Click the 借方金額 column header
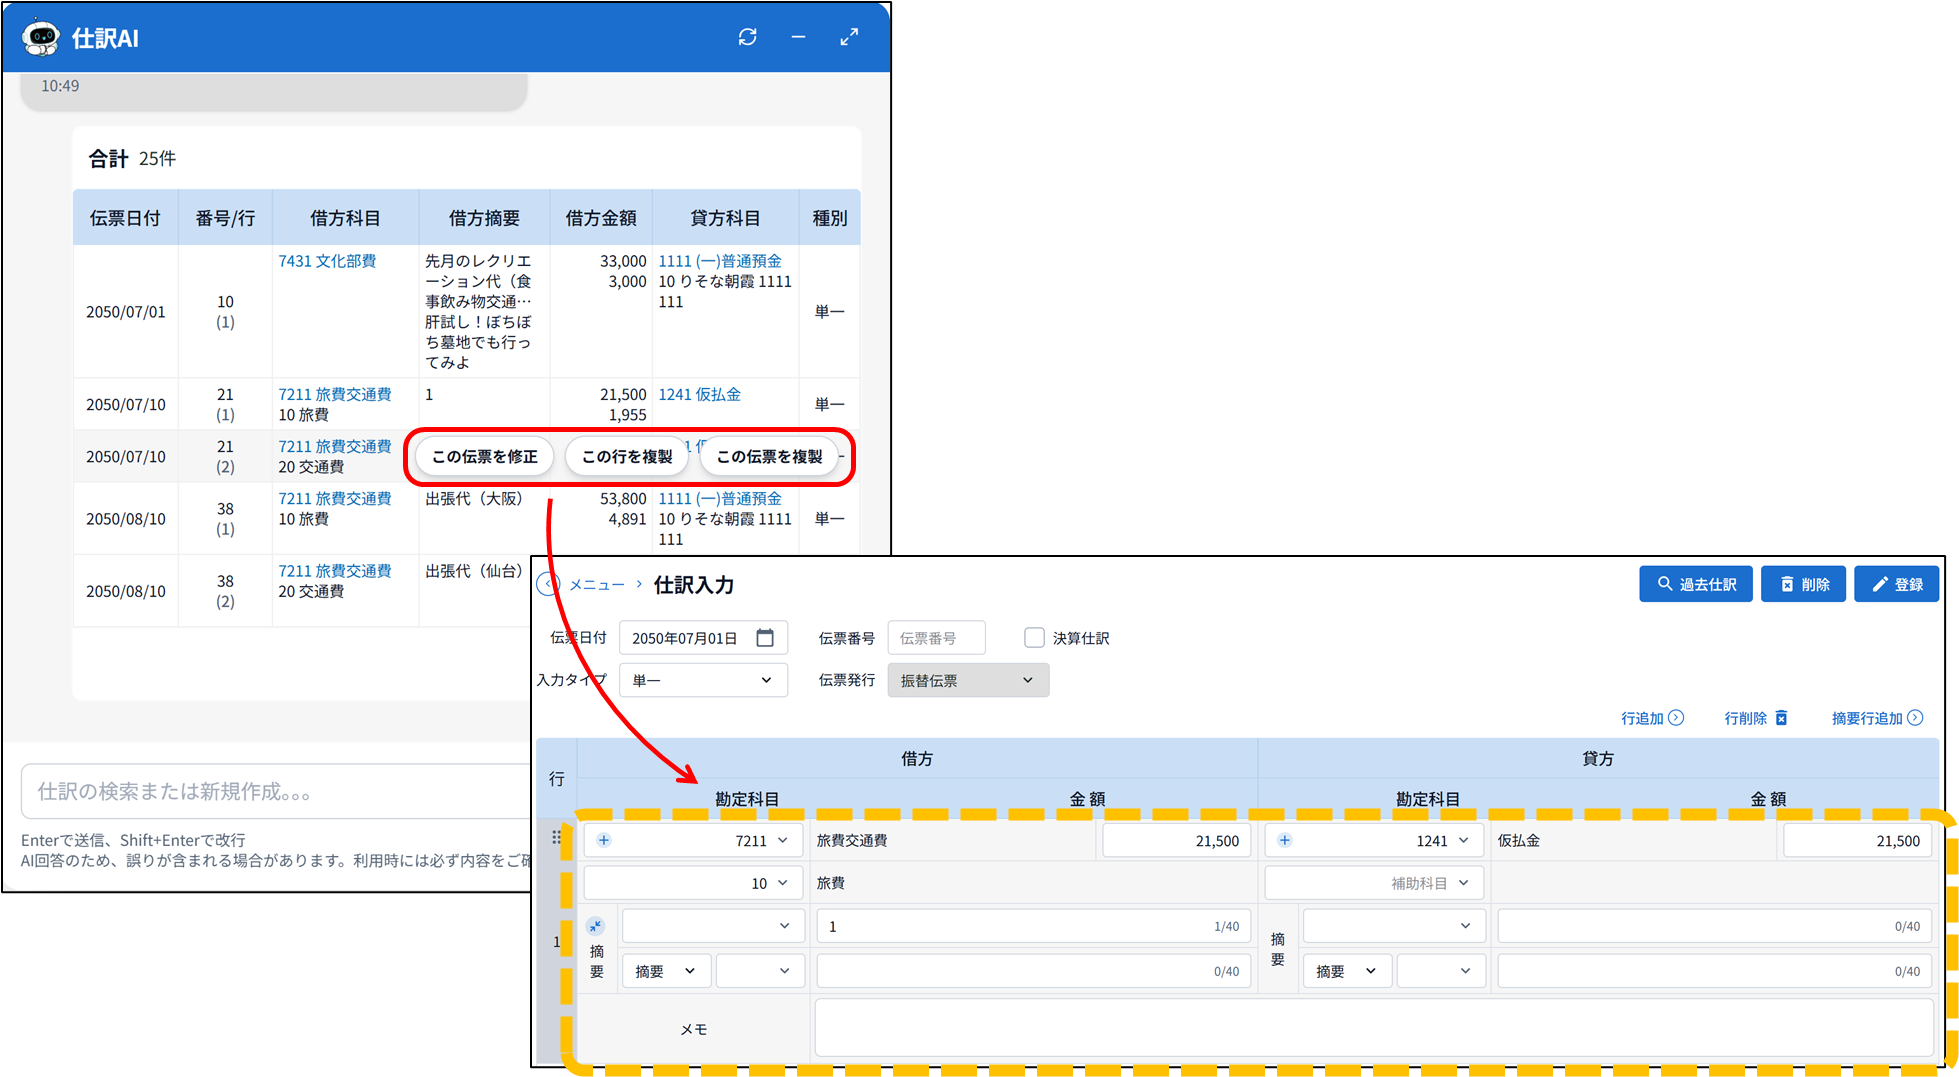 tap(601, 218)
